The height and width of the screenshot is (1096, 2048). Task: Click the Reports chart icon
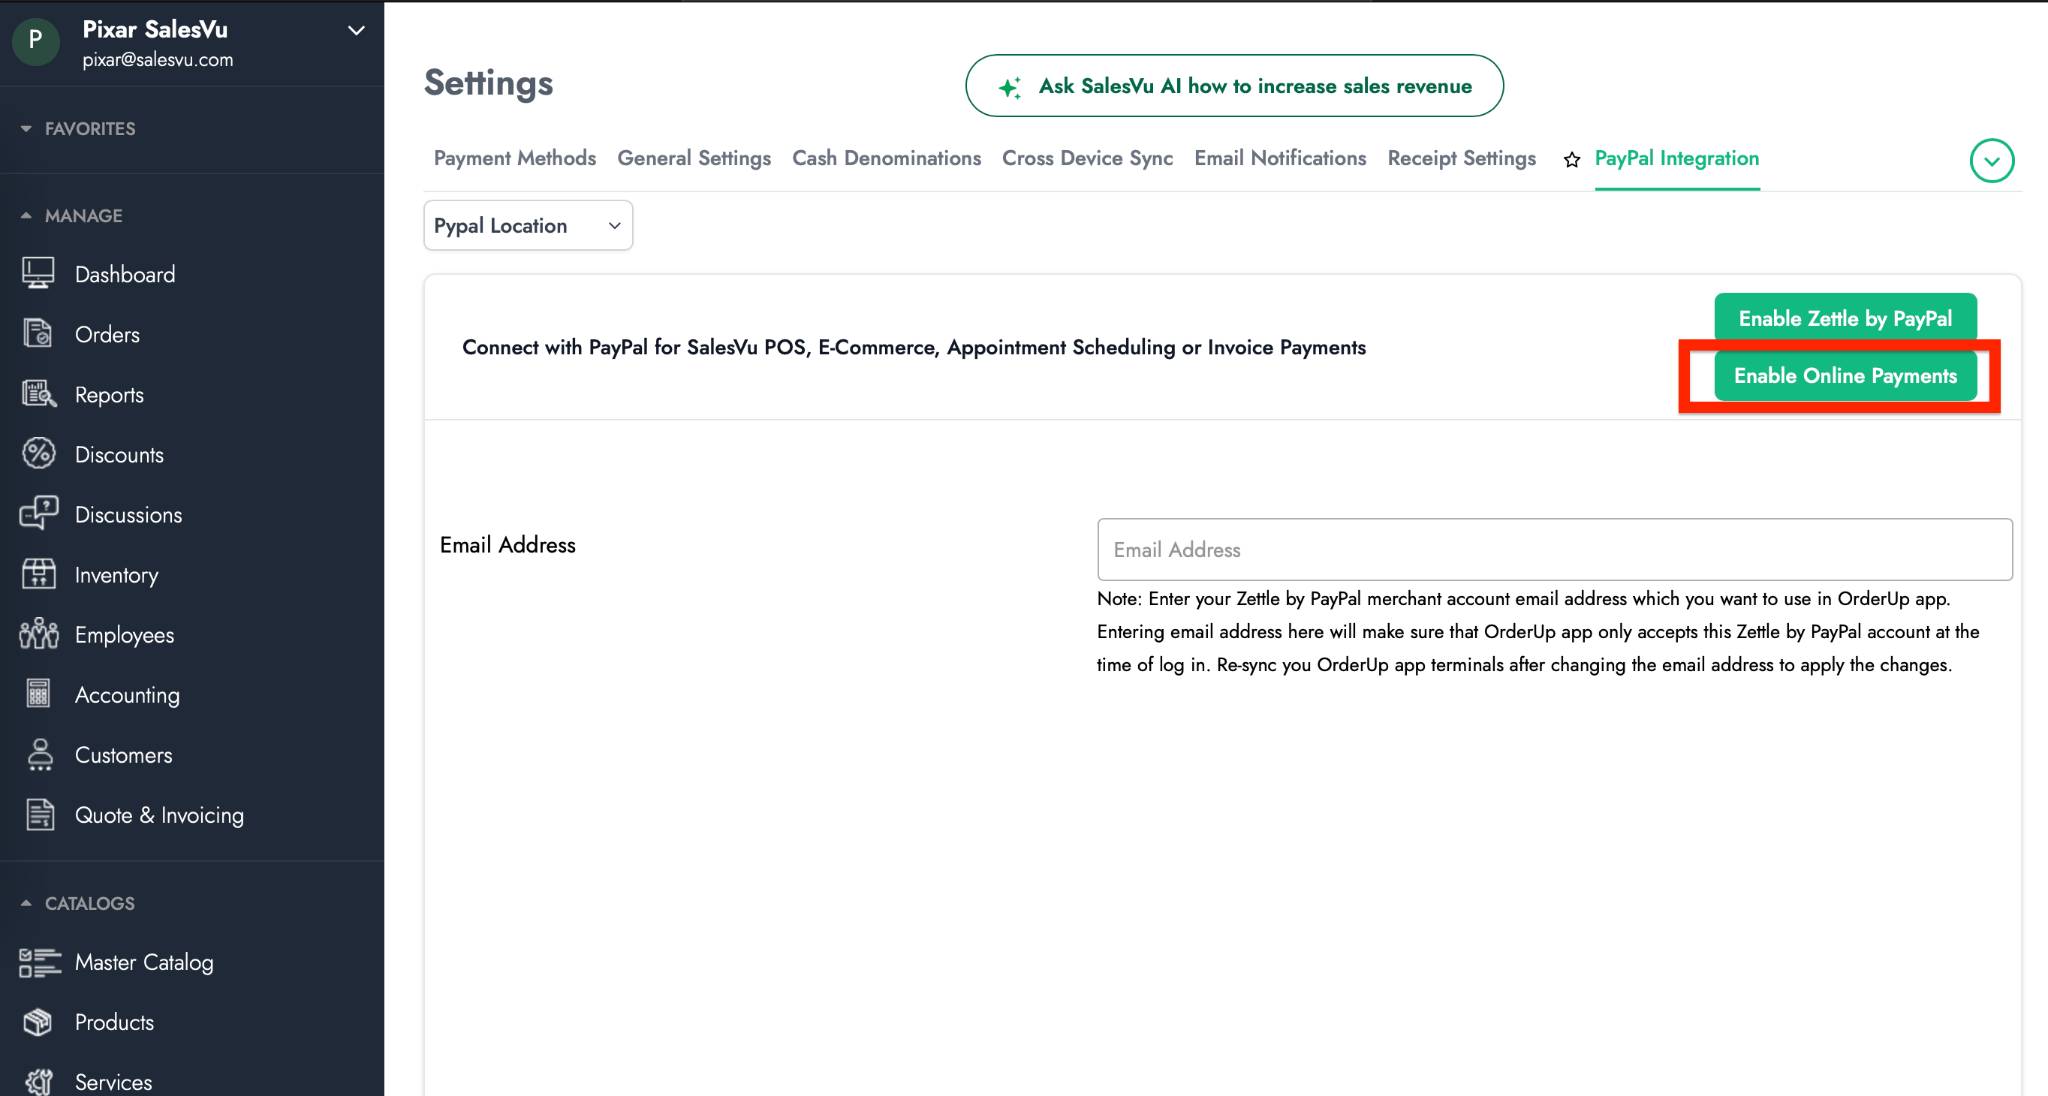(x=39, y=394)
